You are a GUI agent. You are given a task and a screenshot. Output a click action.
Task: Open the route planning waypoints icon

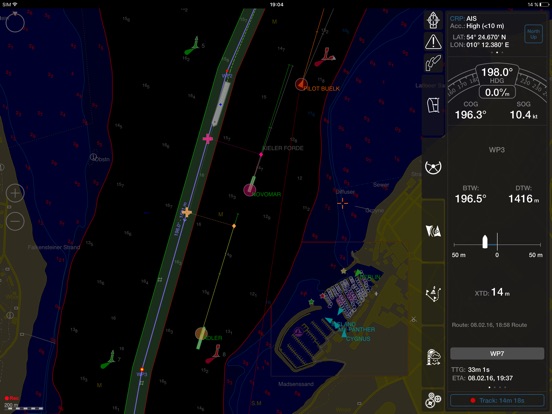pyautogui.click(x=433, y=294)
